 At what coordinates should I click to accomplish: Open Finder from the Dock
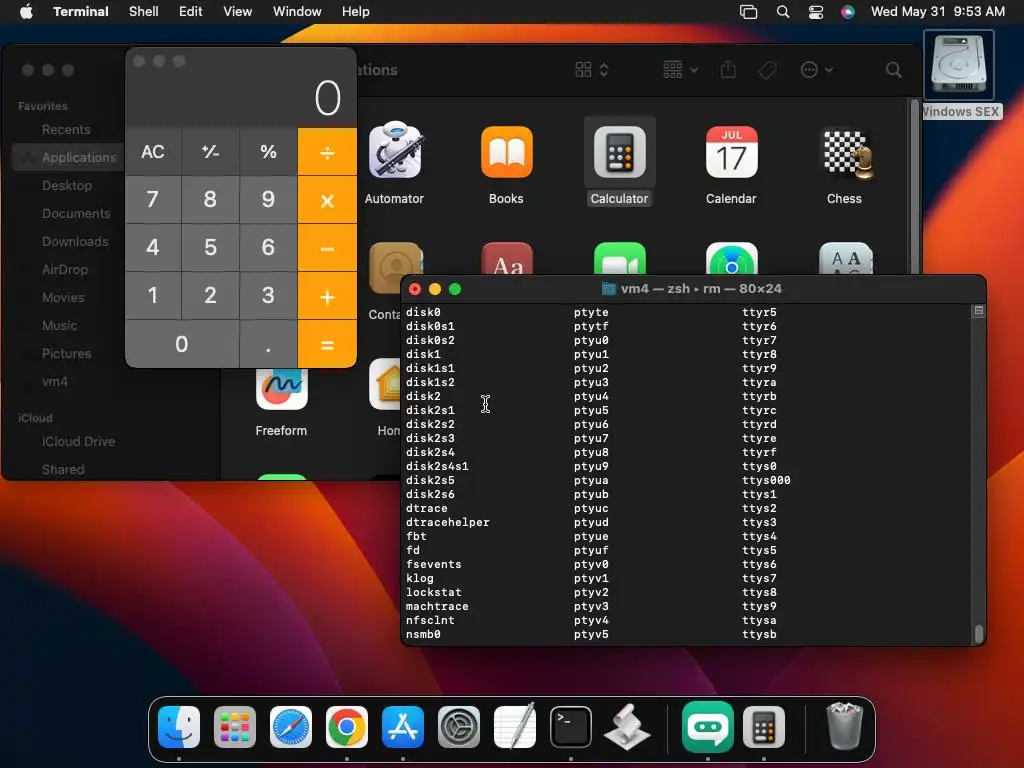[179, 726]
